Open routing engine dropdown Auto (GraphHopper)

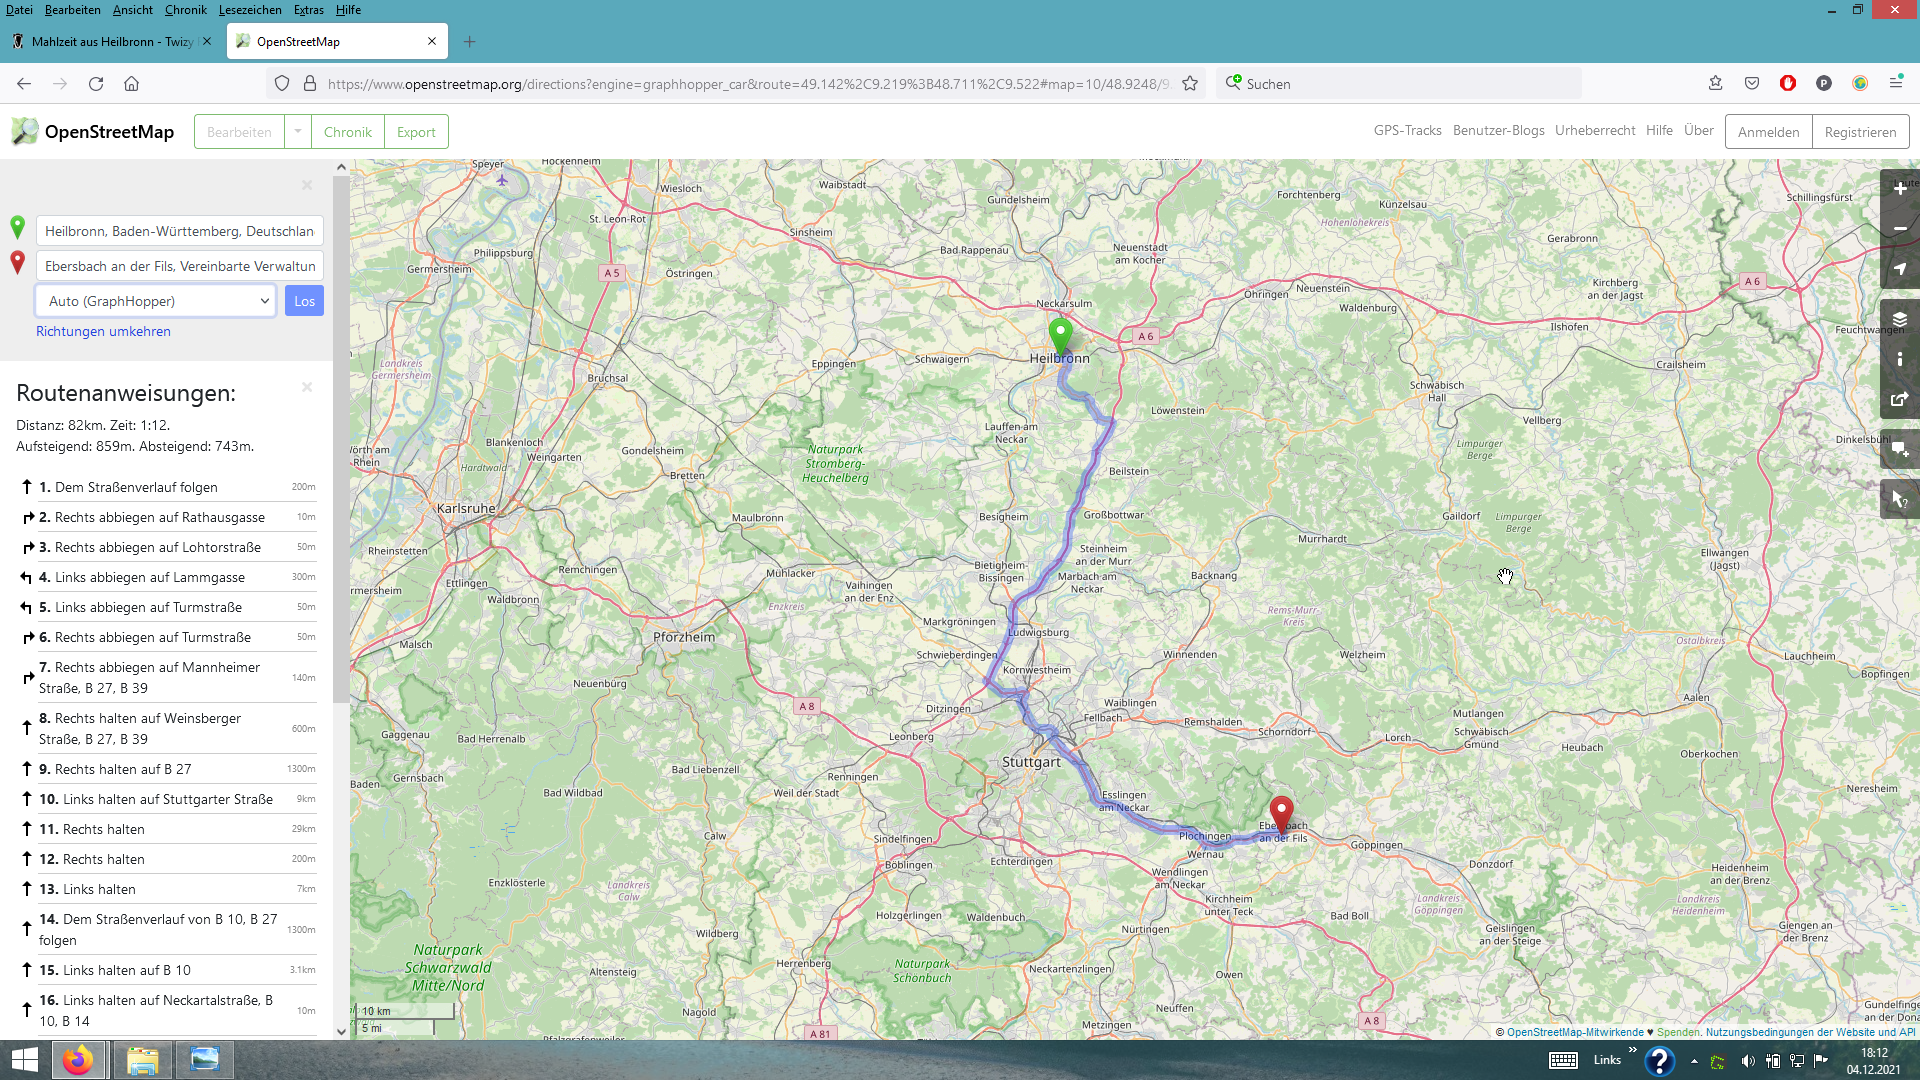[x=156, y=301]
